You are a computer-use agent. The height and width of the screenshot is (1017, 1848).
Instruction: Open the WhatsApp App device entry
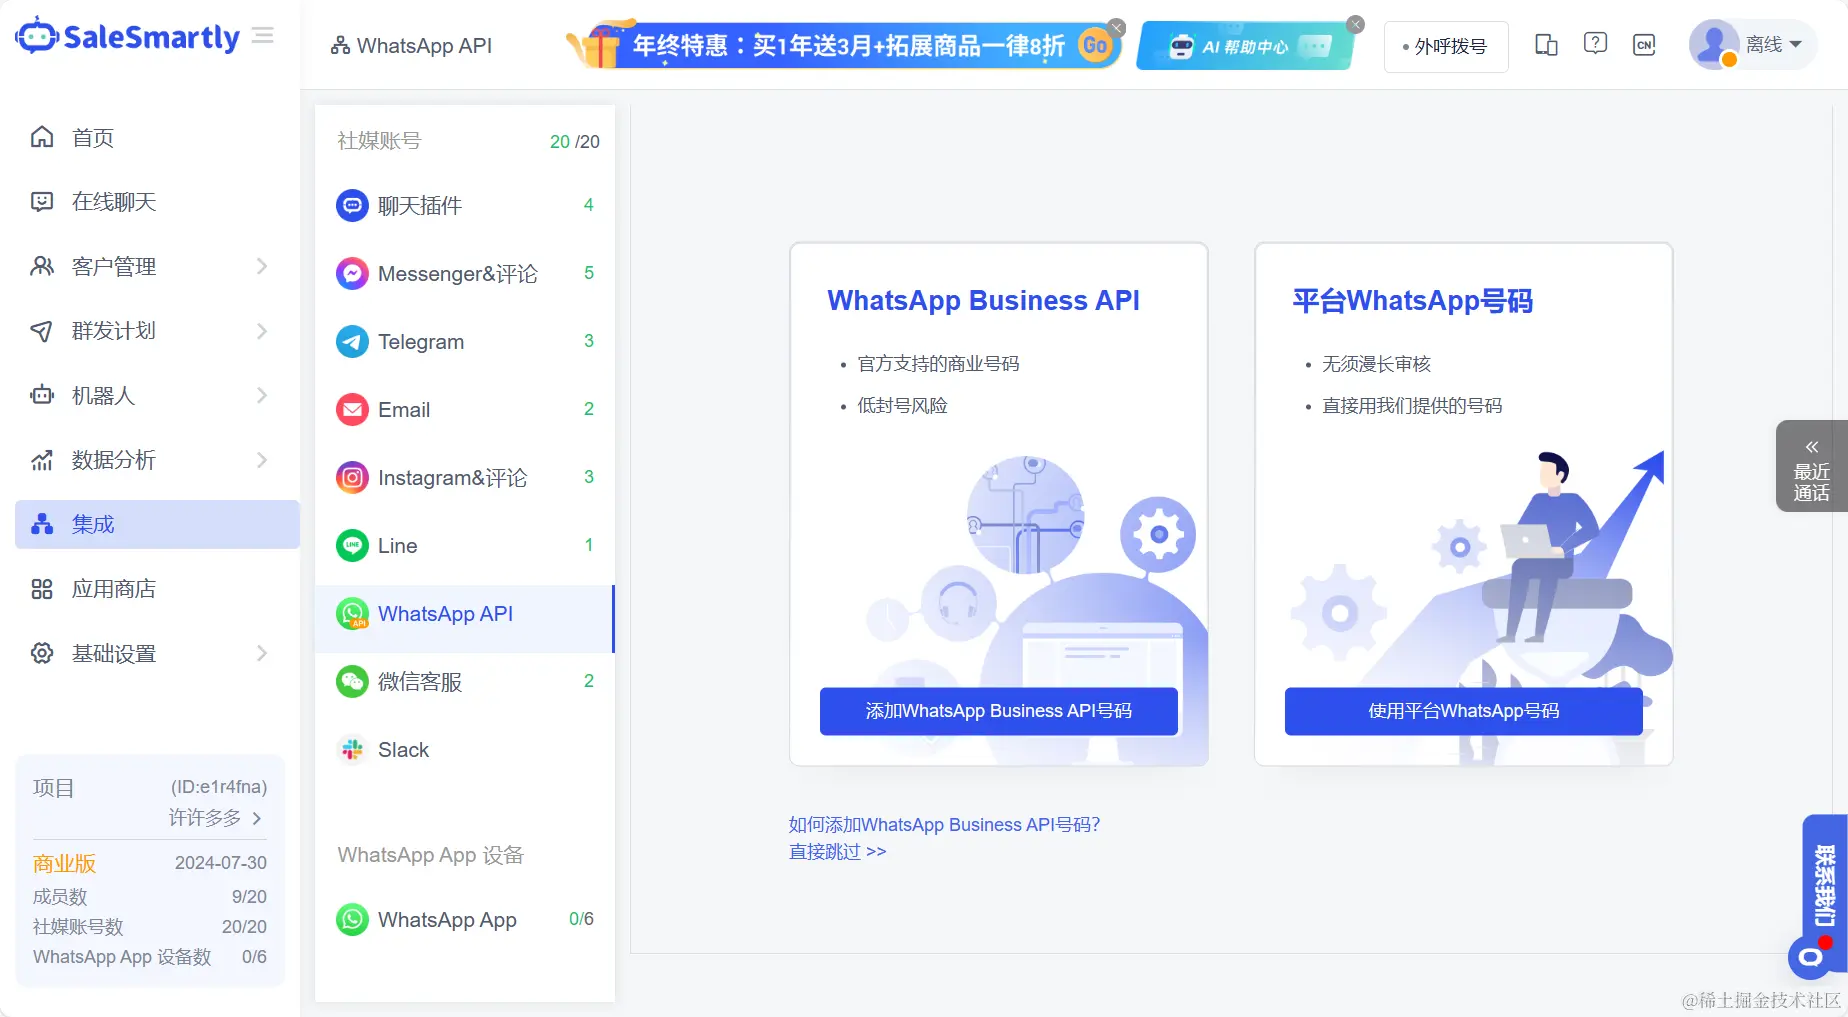465,920
